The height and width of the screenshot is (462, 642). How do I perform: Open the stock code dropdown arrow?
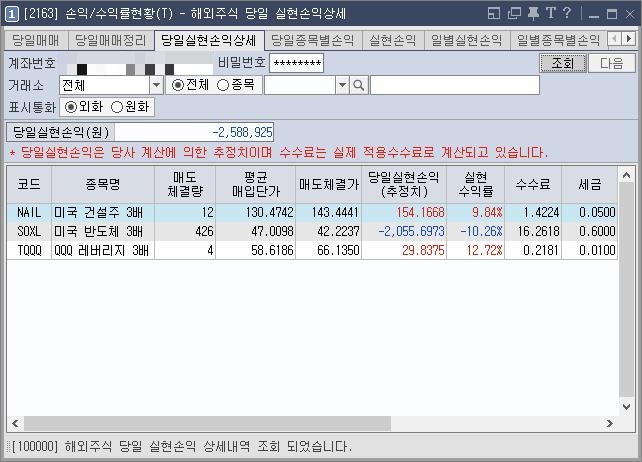coord(342,85)
